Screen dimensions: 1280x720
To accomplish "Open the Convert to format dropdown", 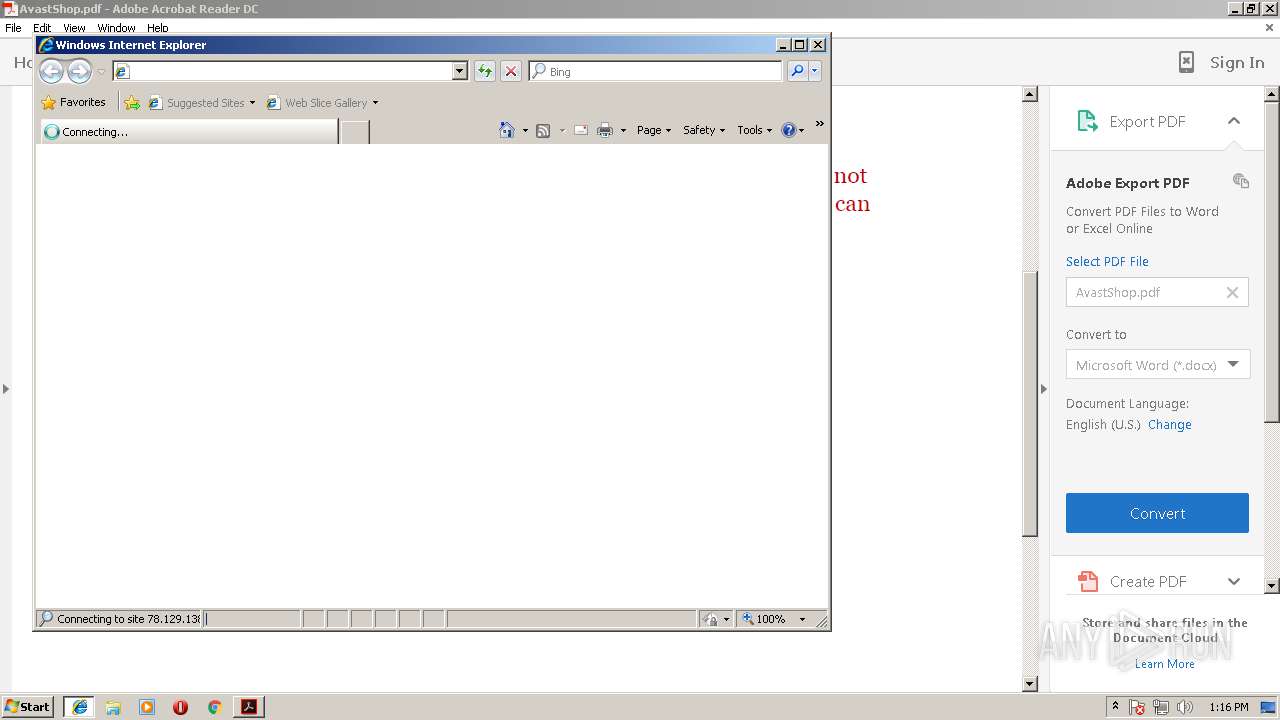I will pos(1158,365).
